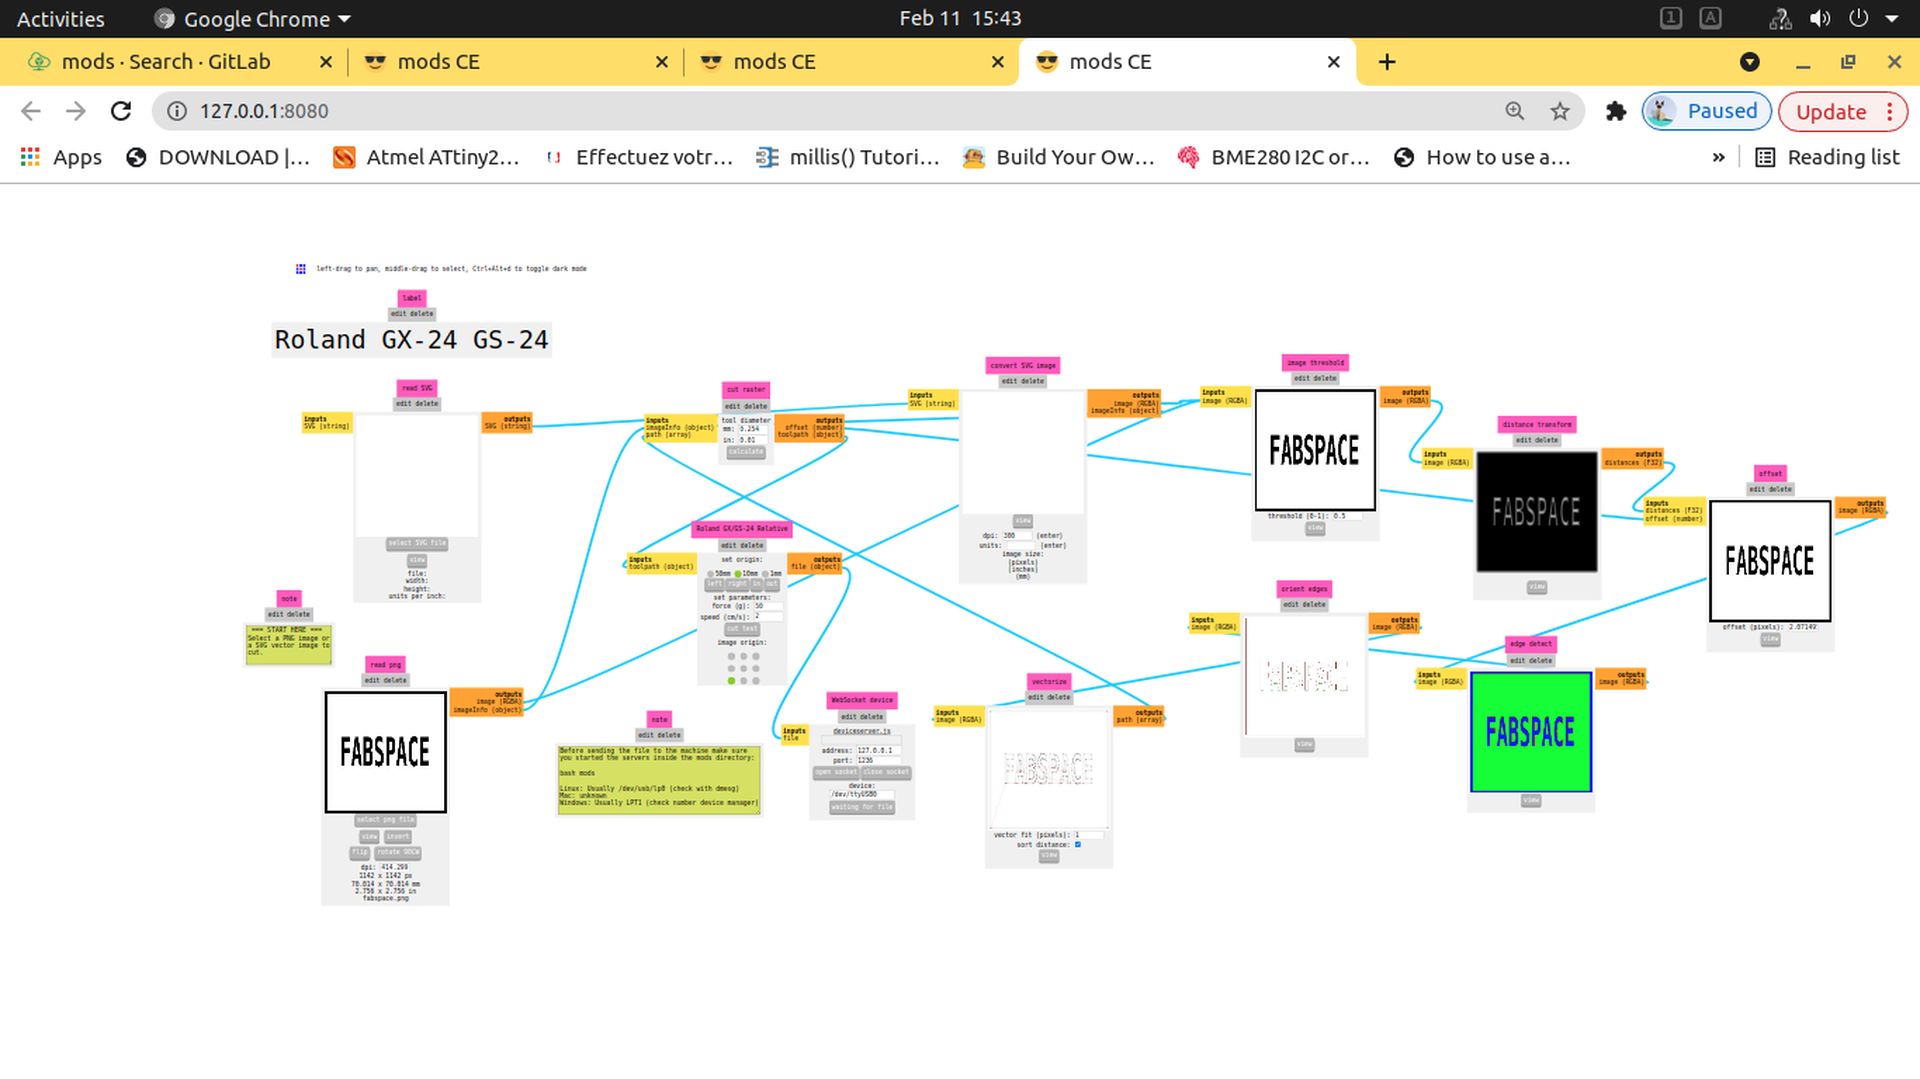Click the close socket button
Image resolution: width=1920 pixels, height=1079 pixels.
pos(886,772)
